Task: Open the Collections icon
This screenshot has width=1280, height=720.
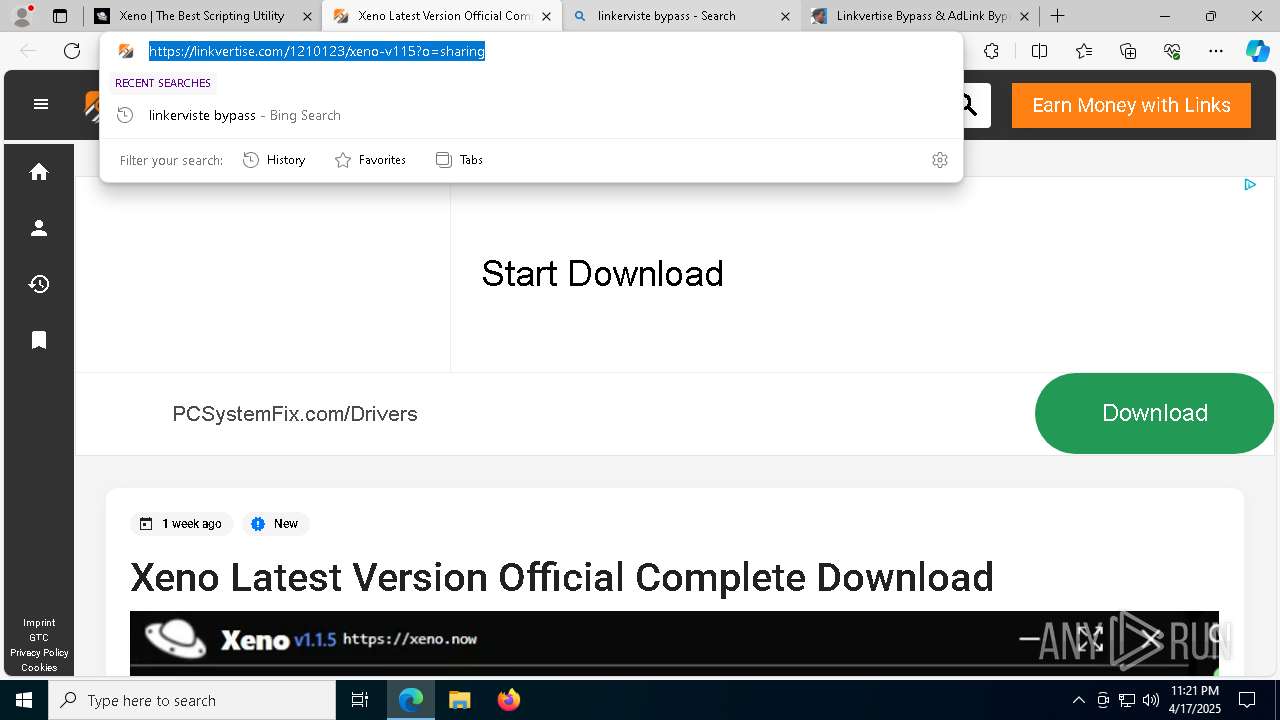Action: (x=1128, y=51)
